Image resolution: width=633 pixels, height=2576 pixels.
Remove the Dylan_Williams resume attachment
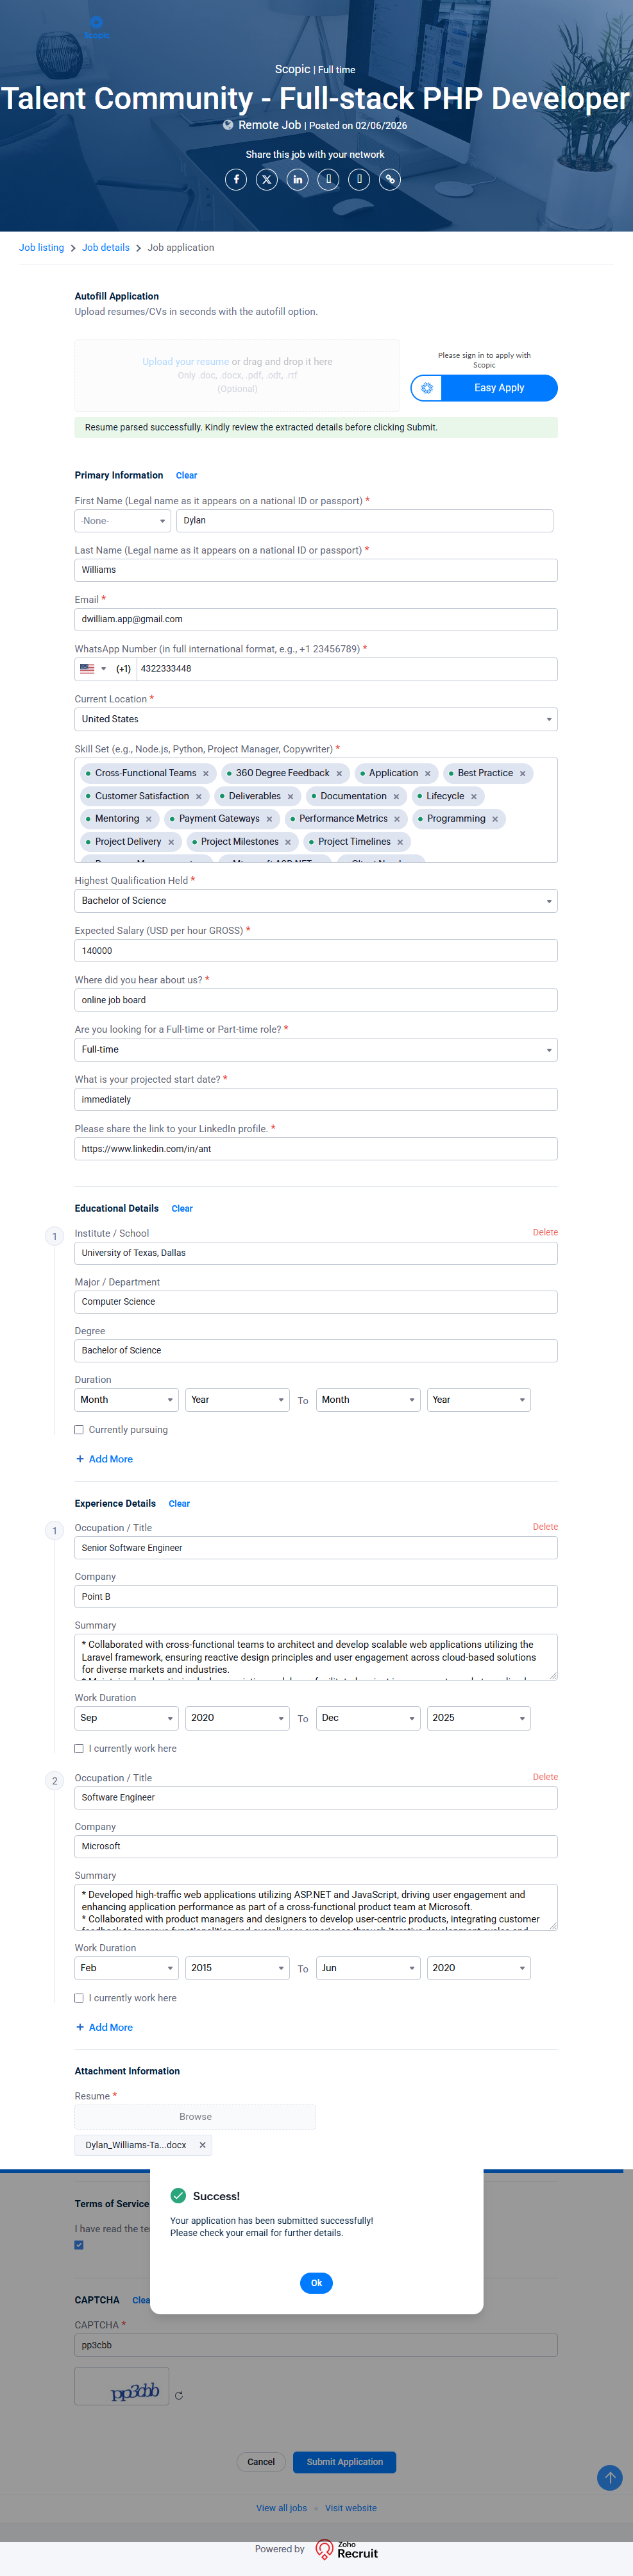[x=202, y=2145]
